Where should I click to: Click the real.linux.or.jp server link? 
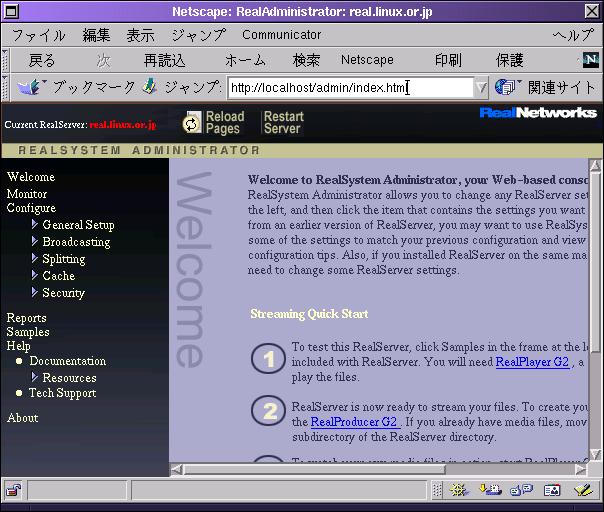122,125
